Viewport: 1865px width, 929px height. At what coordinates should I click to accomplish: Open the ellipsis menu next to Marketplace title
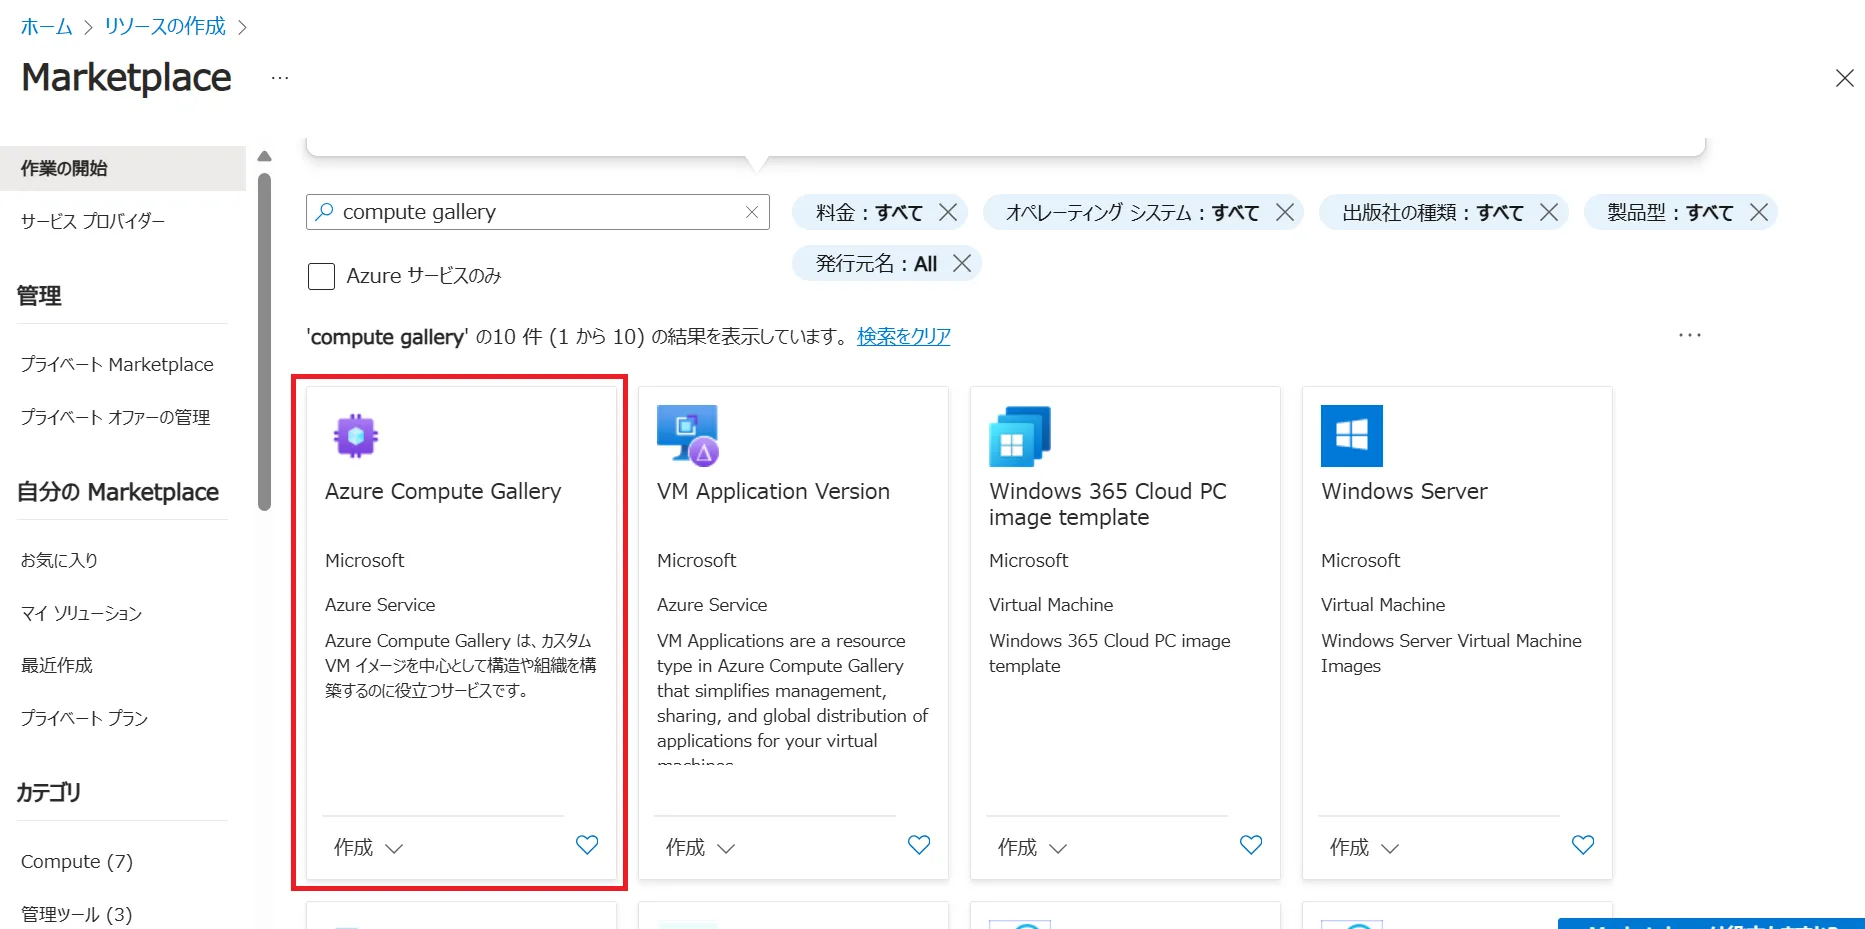pos(280,78)
